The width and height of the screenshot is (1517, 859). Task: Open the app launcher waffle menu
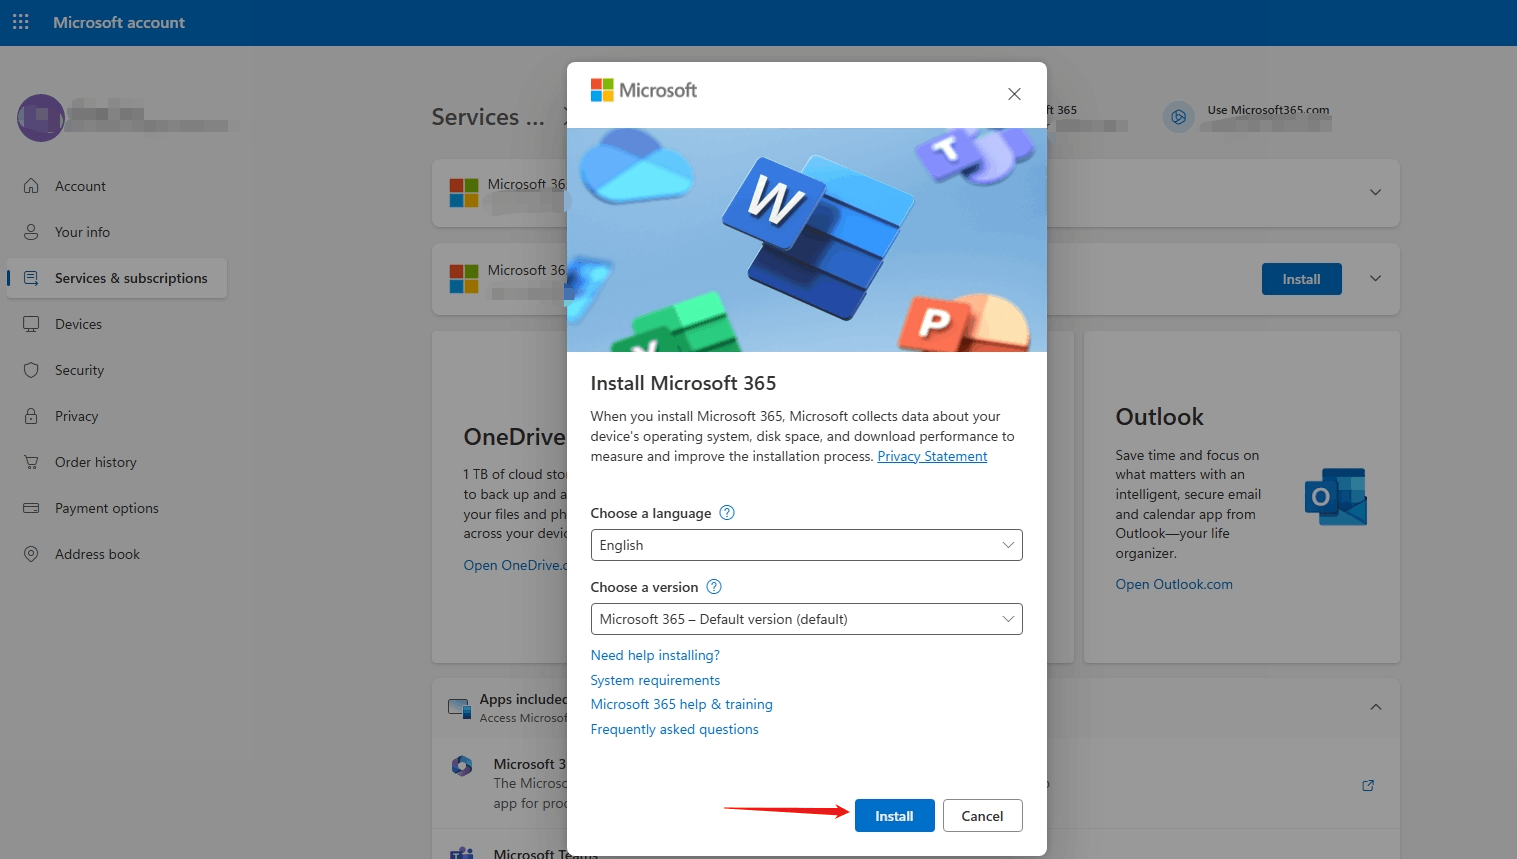(20, 21)
